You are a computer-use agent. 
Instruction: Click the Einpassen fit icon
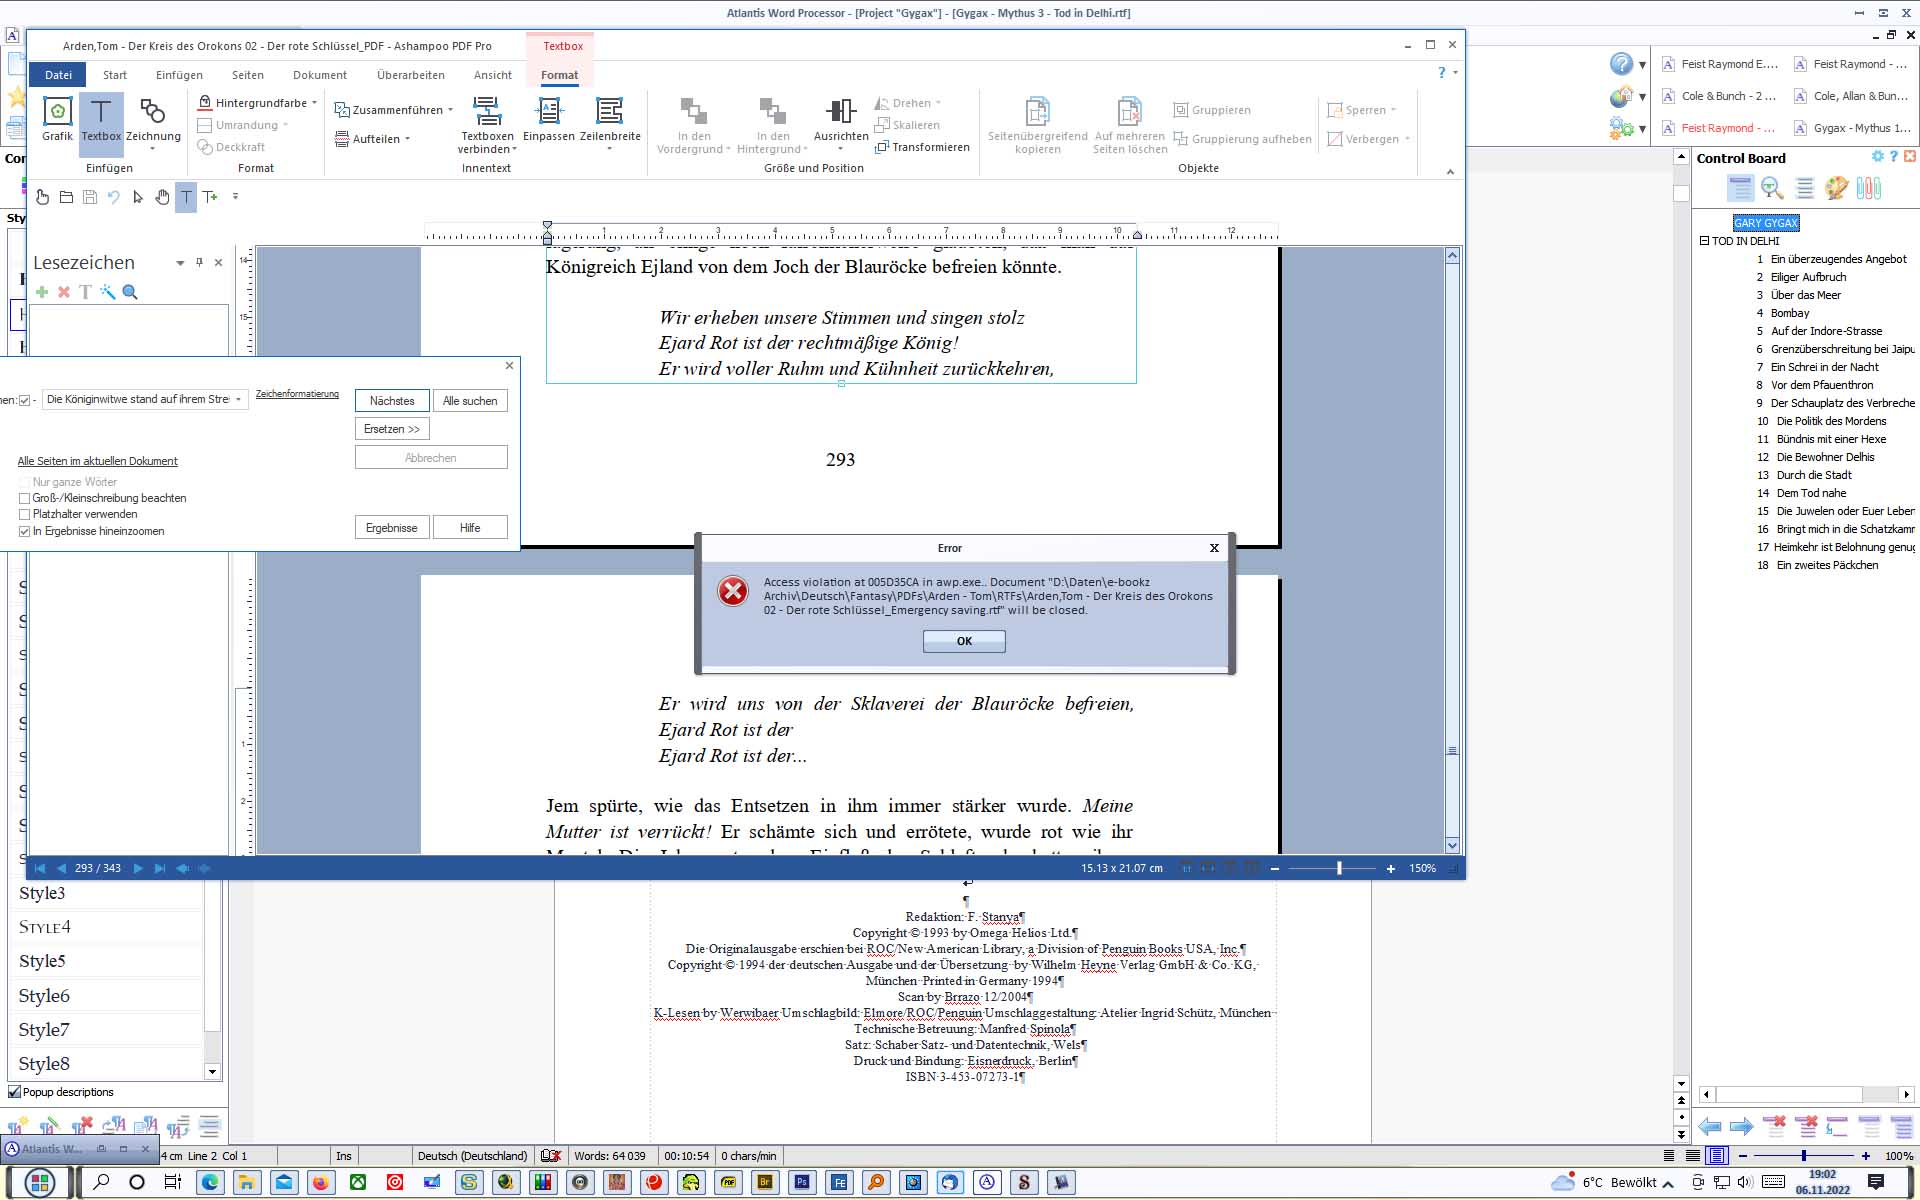[549, 112]
